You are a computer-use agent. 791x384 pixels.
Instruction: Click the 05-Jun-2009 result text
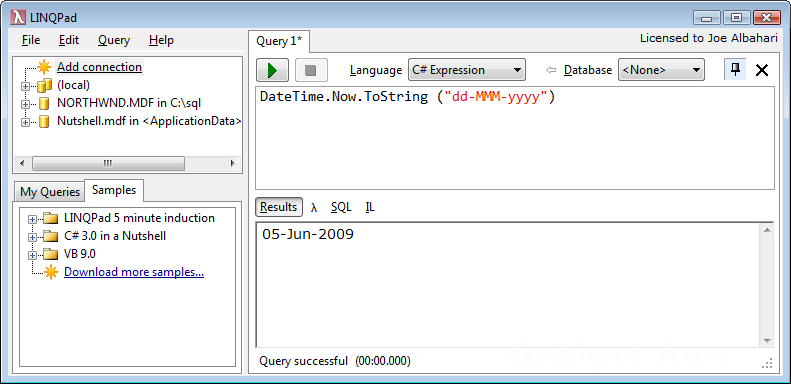pos(308,234)
